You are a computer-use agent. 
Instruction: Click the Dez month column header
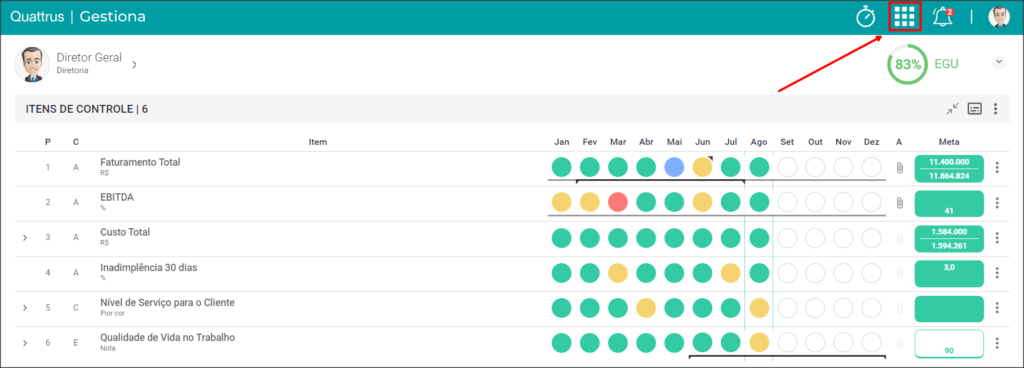coord(872,142)
